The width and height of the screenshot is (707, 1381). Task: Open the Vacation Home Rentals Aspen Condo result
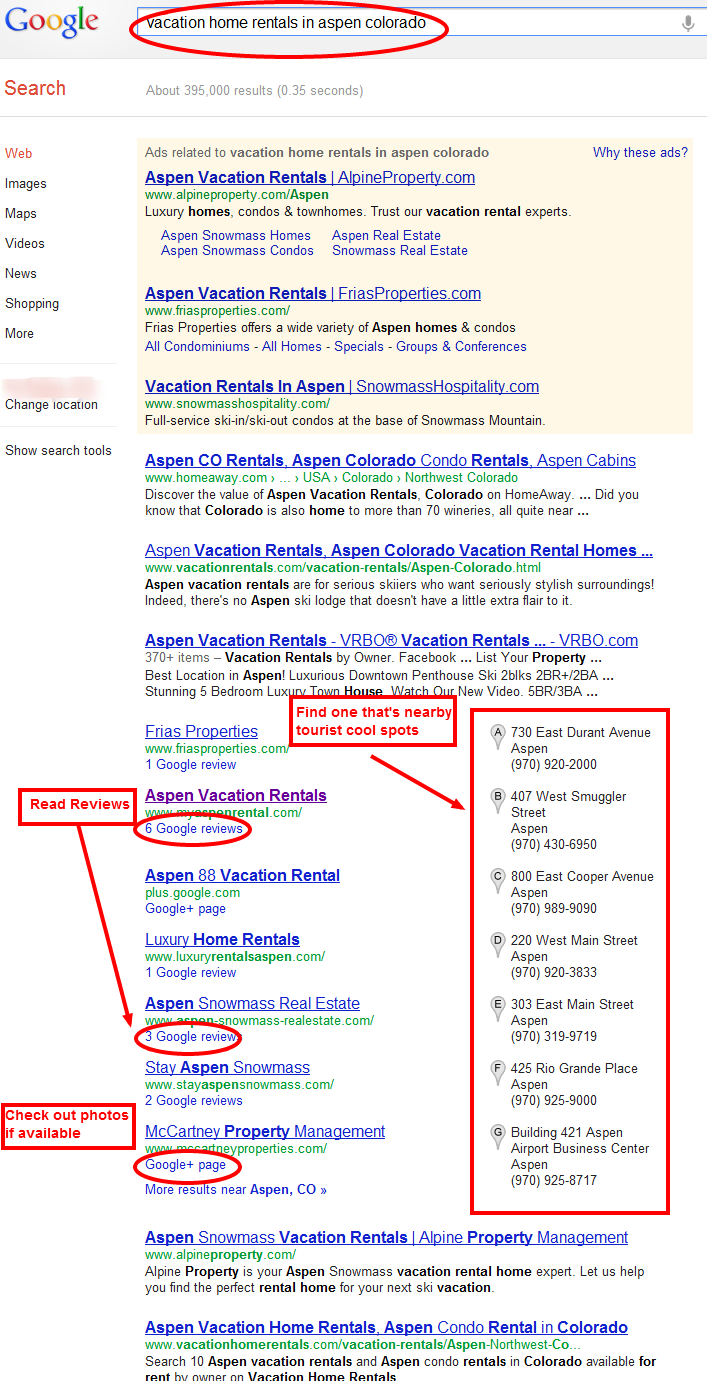point(386,1328)
